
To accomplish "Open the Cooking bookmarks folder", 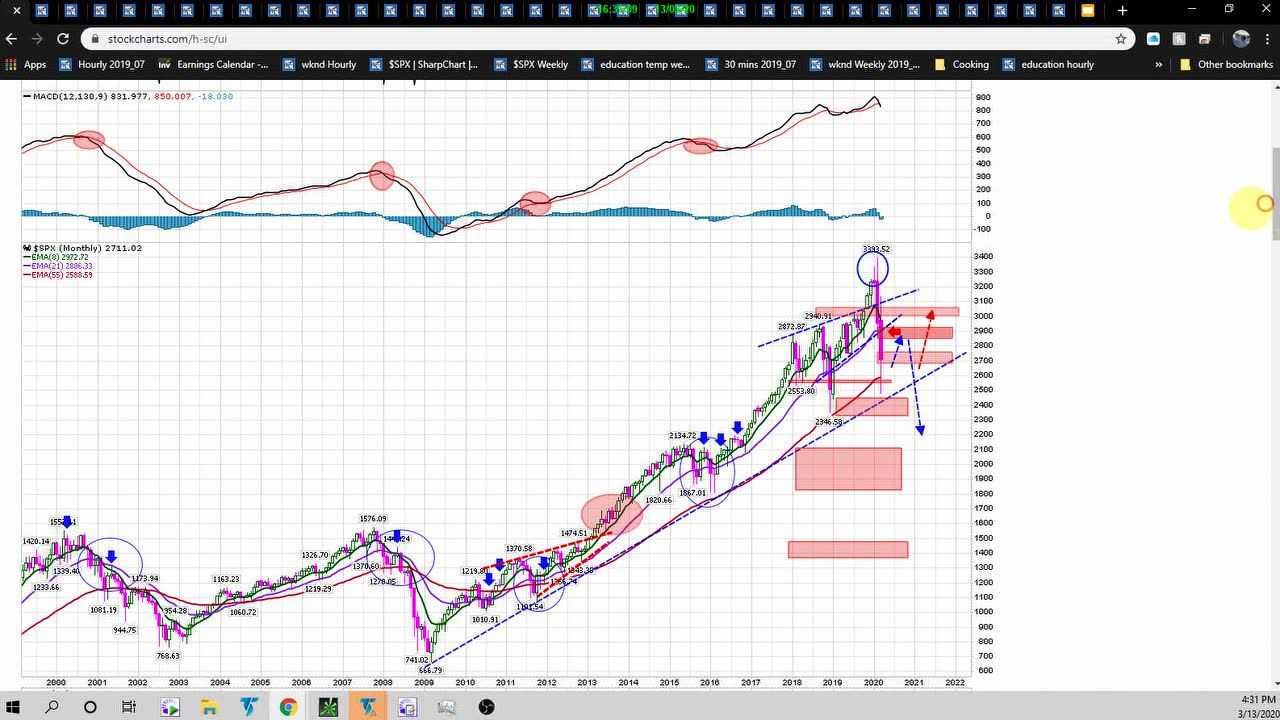I will click(961, 64).
